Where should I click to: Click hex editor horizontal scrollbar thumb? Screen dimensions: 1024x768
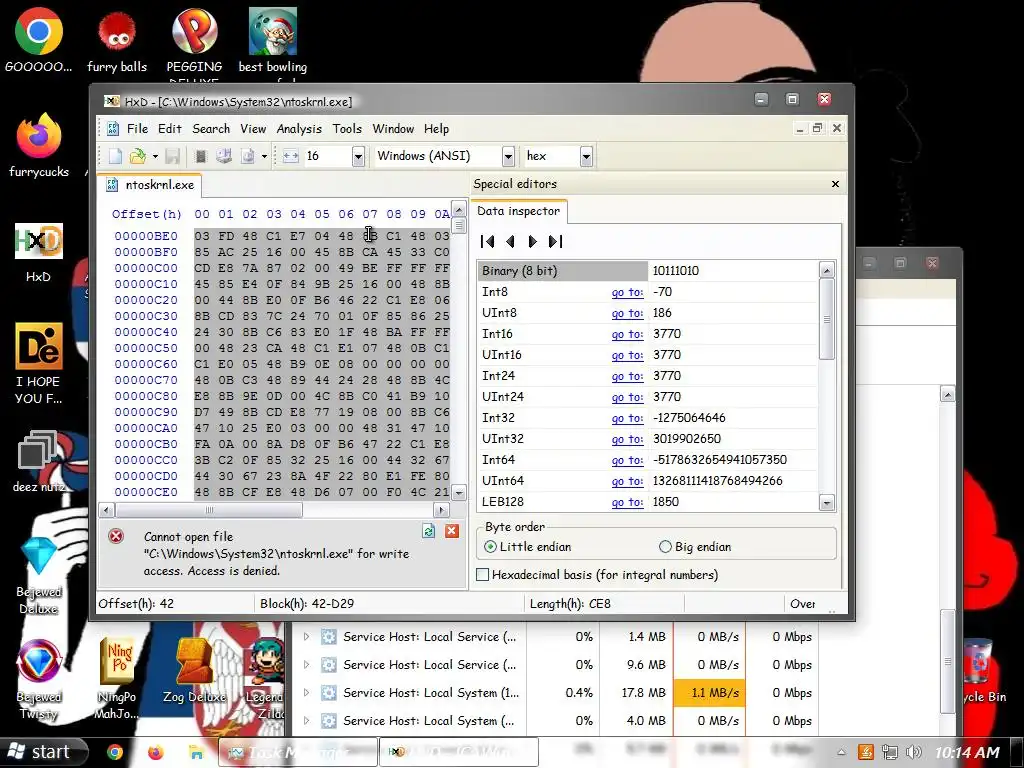[209, 510]
